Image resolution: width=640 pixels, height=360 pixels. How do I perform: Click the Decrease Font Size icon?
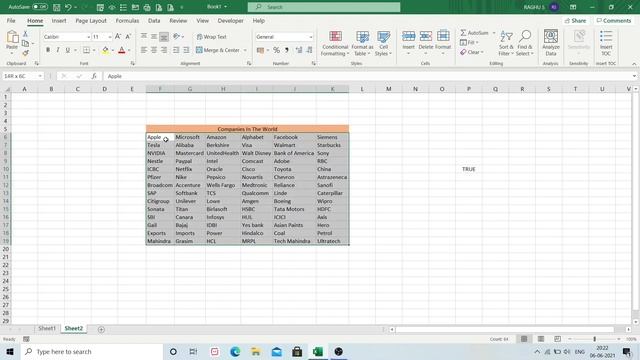pyautogui.click(x=128, y=37)
